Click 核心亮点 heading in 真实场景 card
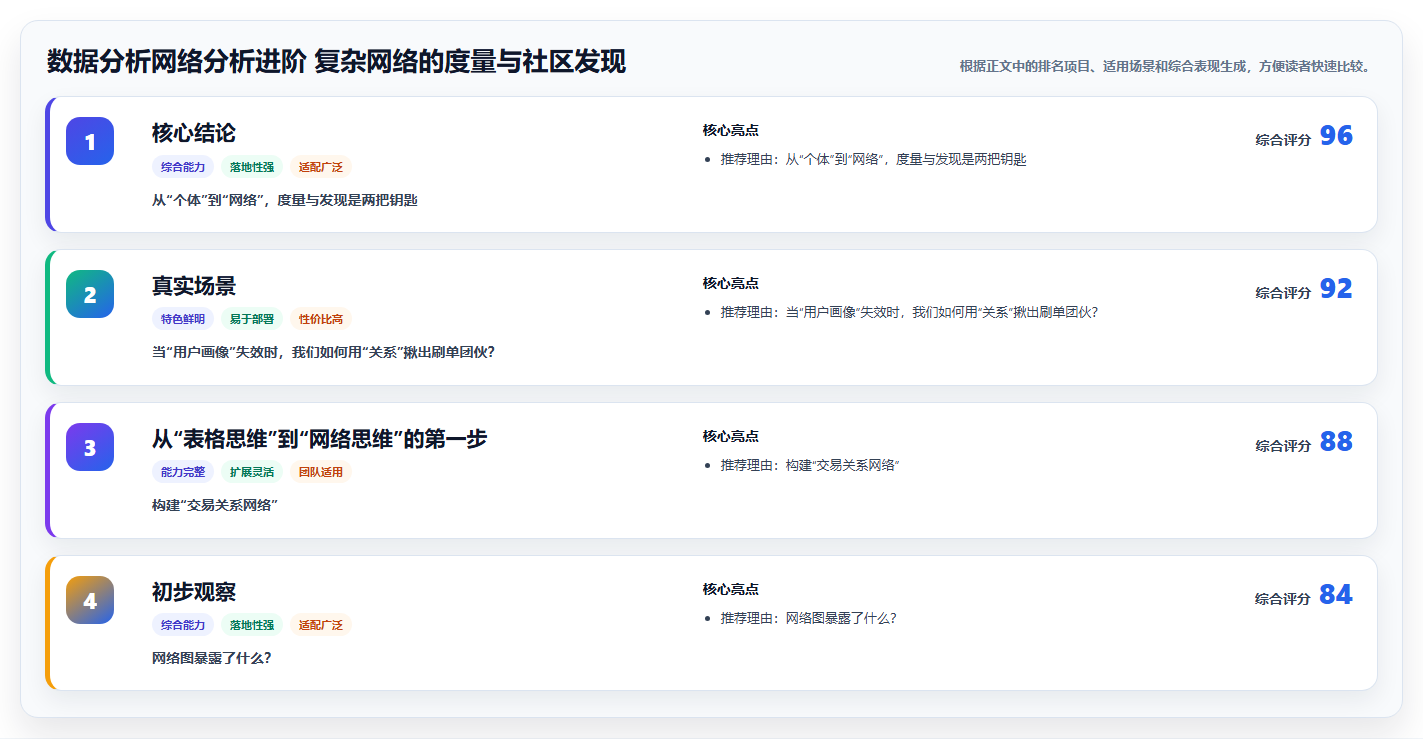Screen dimensions: 1423x739 [730, 283]
